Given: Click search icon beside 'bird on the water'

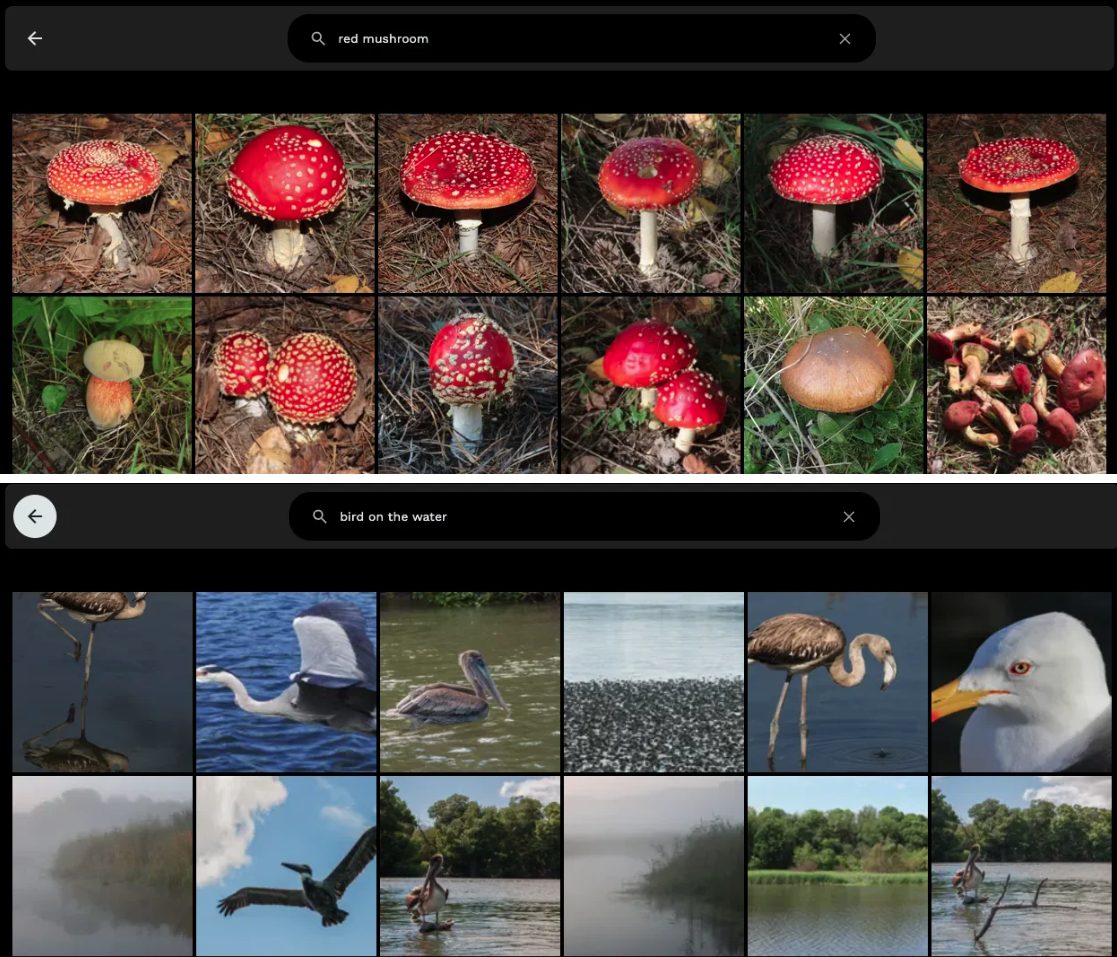Looking at the screenshot, I should click(x=319, y=517).
